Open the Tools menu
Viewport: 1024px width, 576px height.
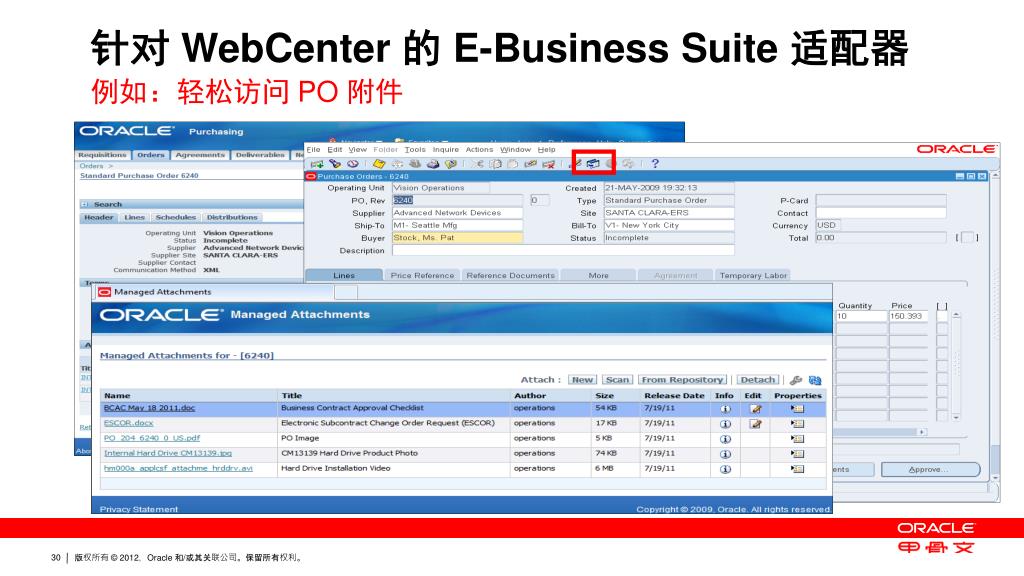click(415, 150)
